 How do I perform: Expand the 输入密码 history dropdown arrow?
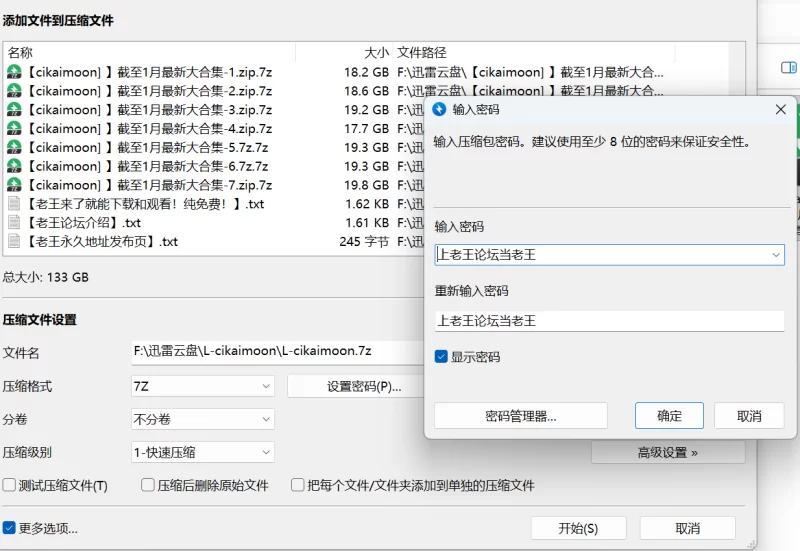[776, 255]
